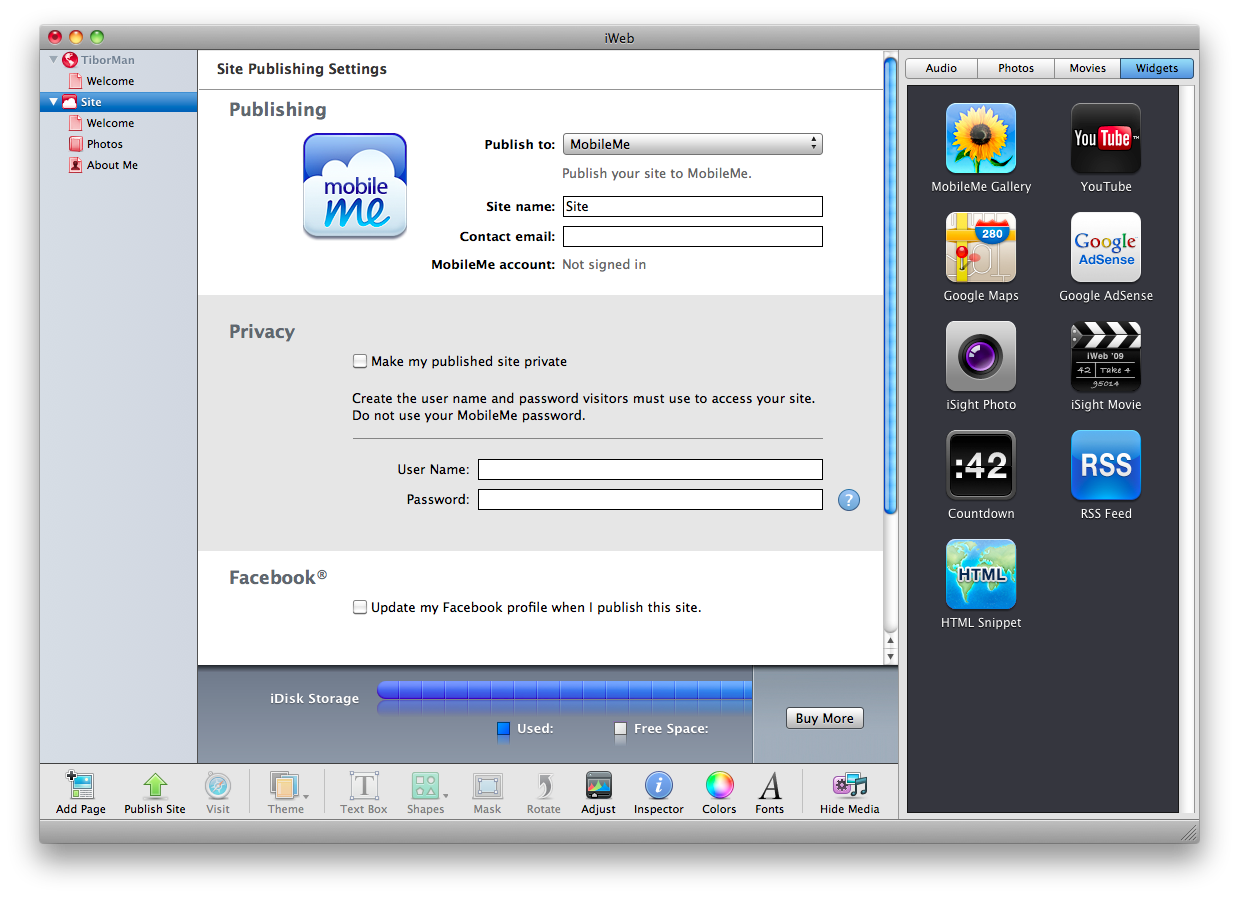This screenshot has width=1239, height=898.
Task: Enable Make my published site private
Action: (x=360, y=361)
